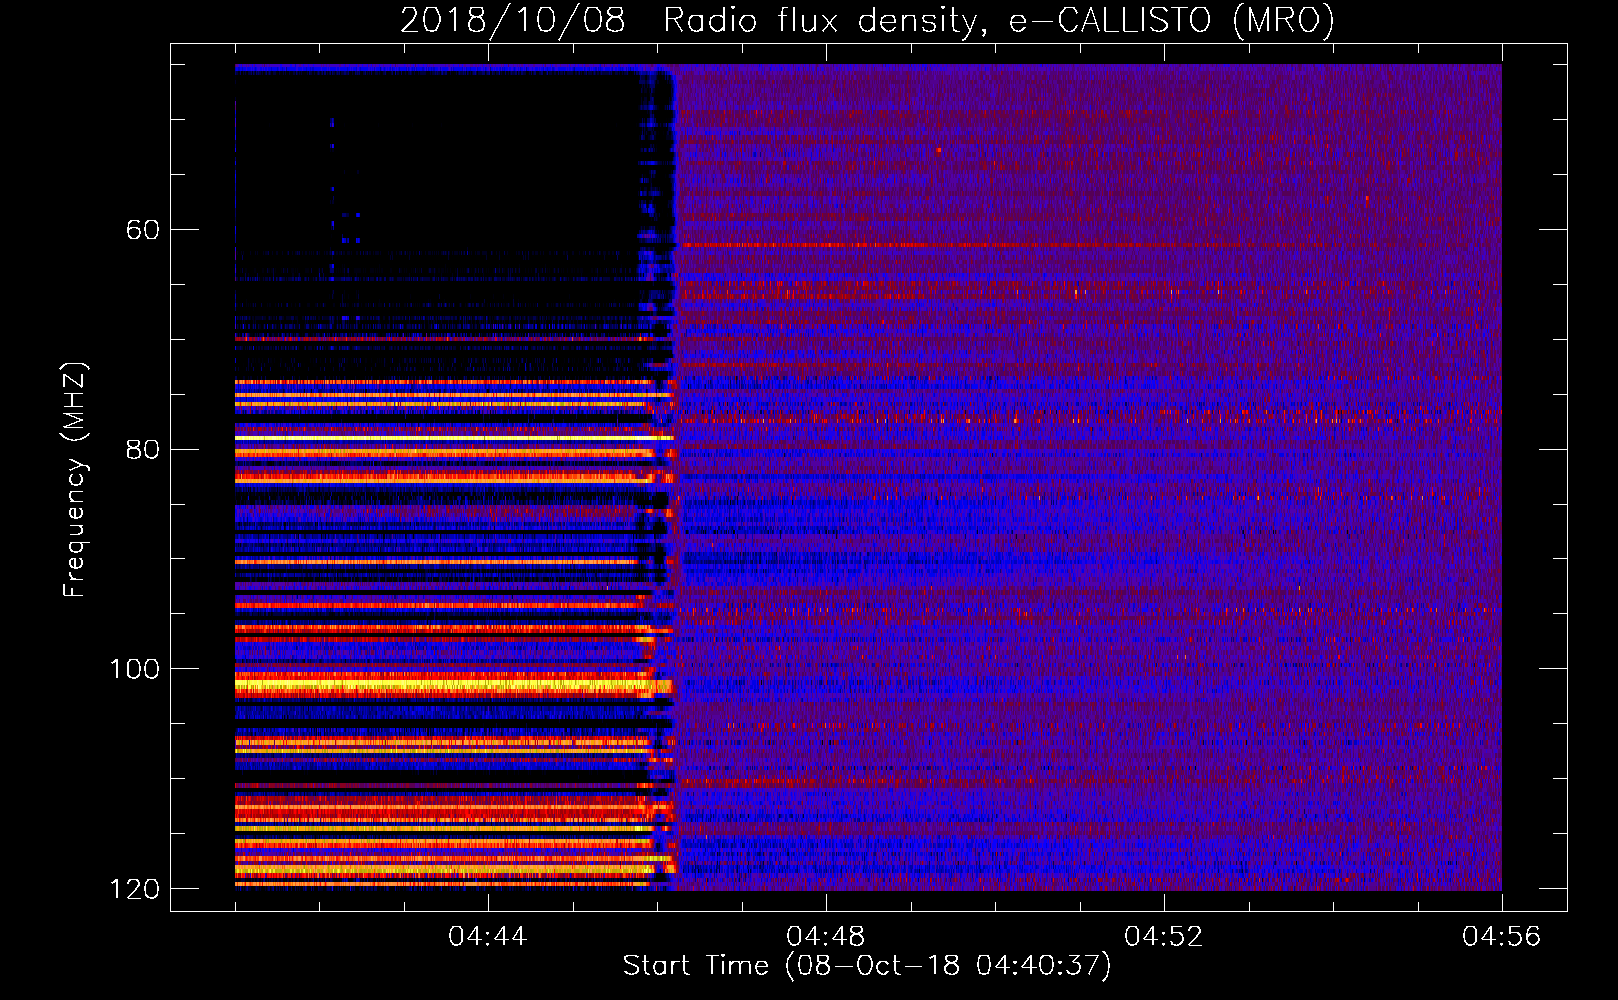Click the 'Start Time' x-axis label
Screen dimensions: 1618x1000
867,966
